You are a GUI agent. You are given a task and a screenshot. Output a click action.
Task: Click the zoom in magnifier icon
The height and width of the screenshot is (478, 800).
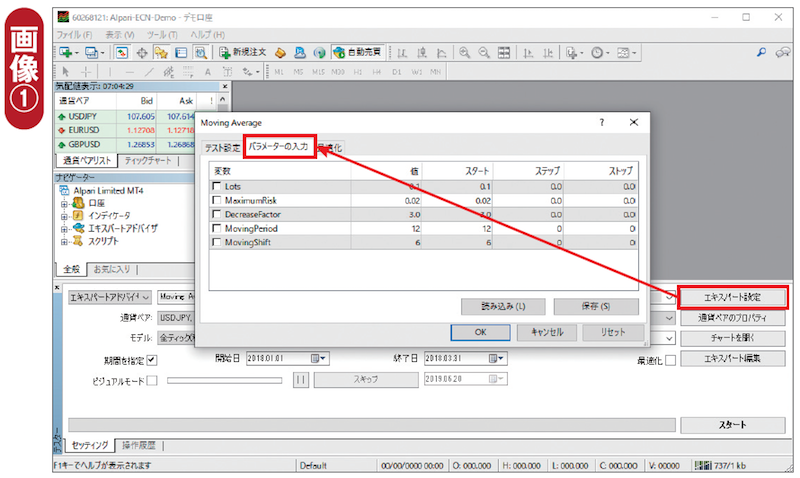(x=464, y=52)
